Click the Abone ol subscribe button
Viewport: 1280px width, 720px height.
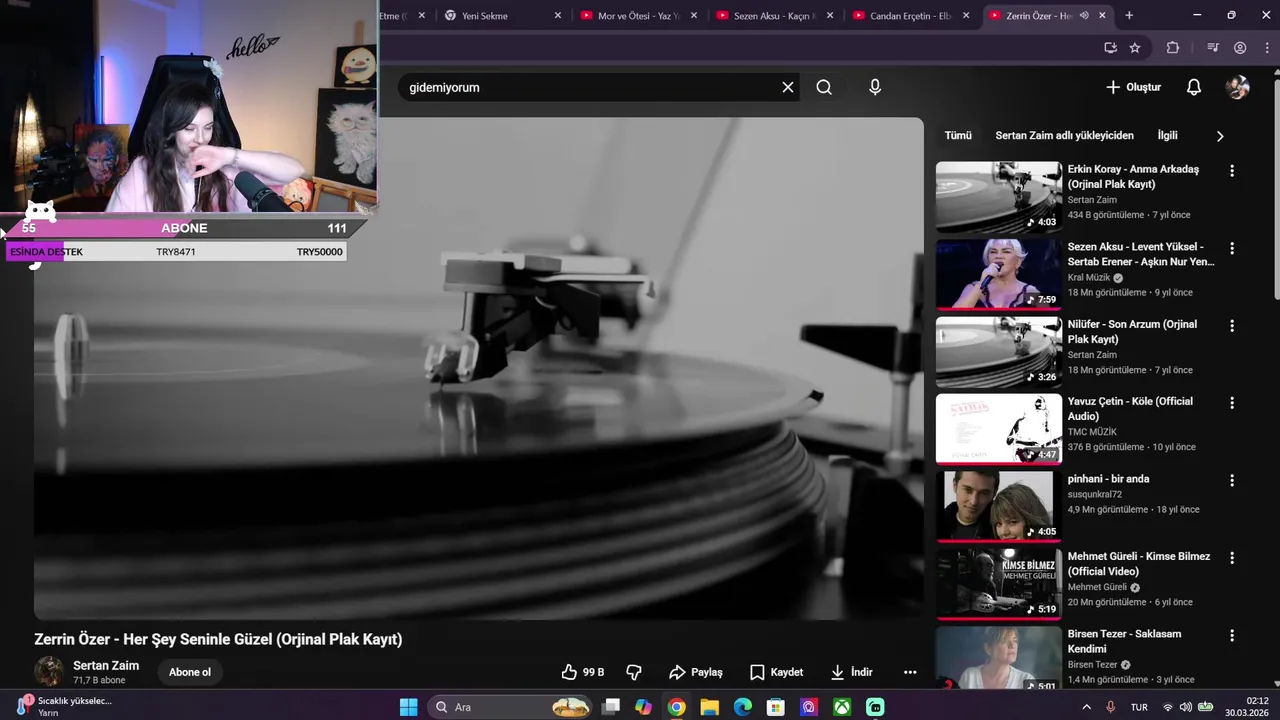point(190,672)
